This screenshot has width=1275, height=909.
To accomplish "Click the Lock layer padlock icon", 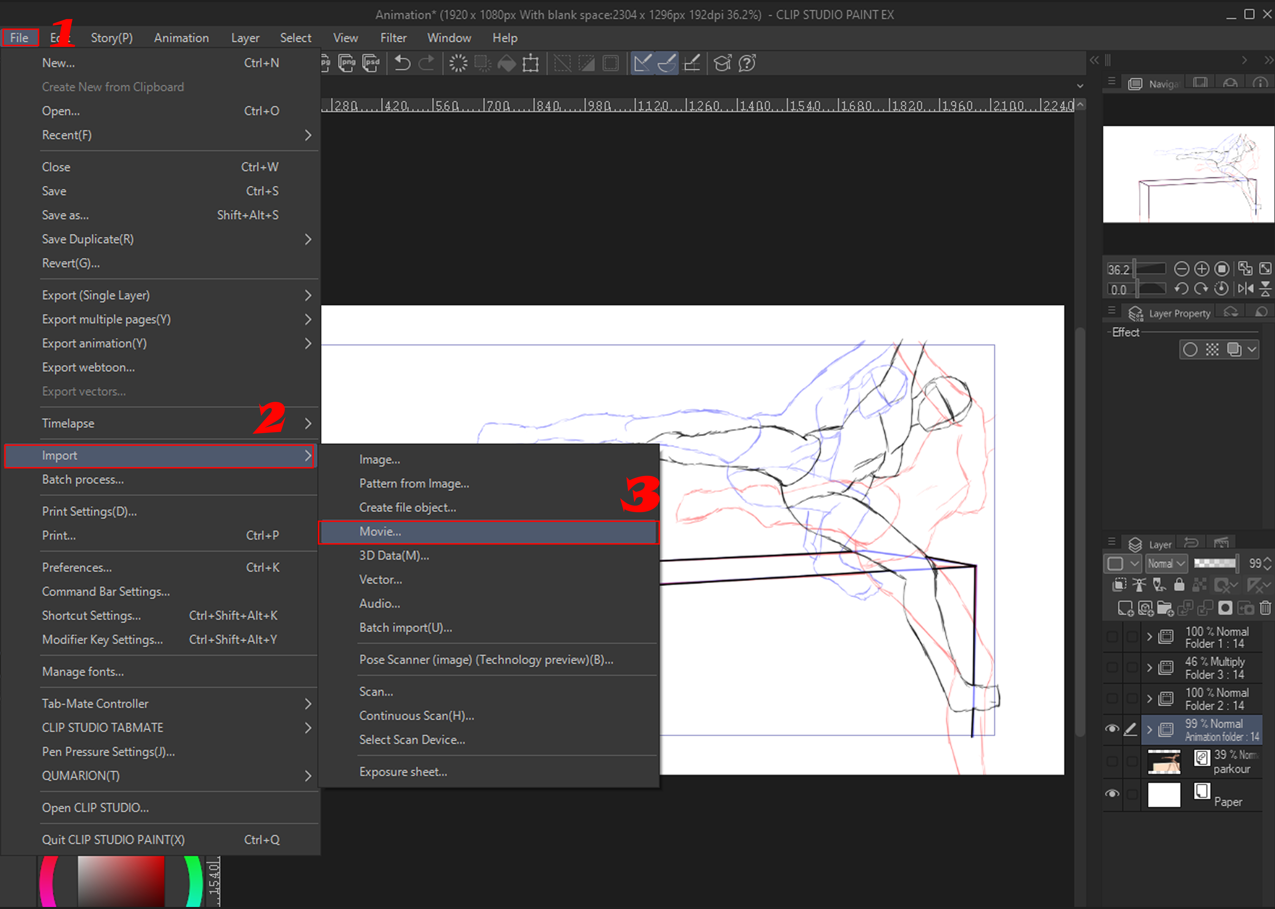I will [1179, 585].
